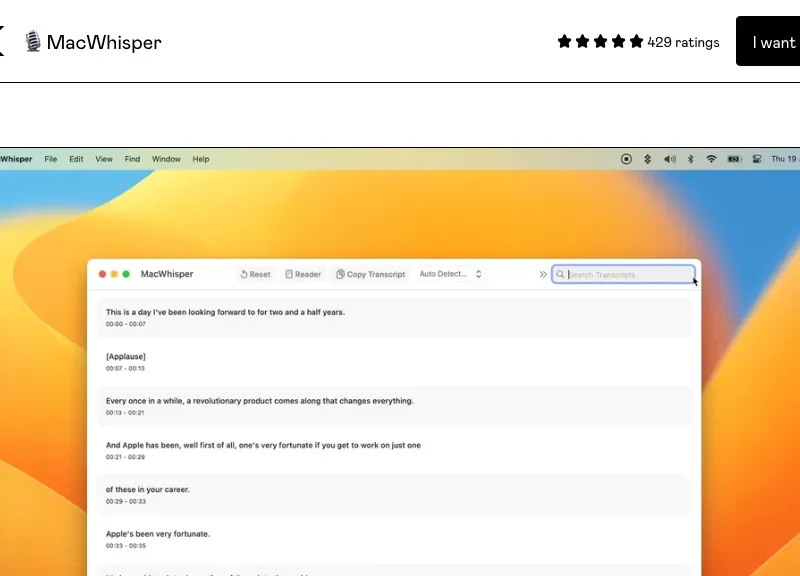Click the MacWhisper microphone logo icon
Viewport: 800px width, 576px height.
tap(33, 42)
